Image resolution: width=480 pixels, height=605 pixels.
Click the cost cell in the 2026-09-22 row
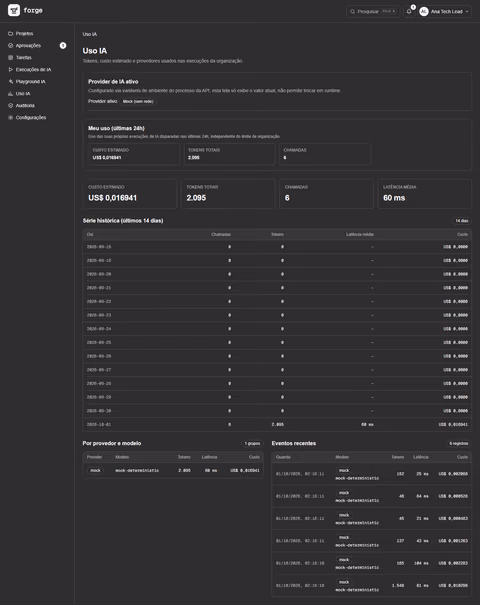pos(455,301)
